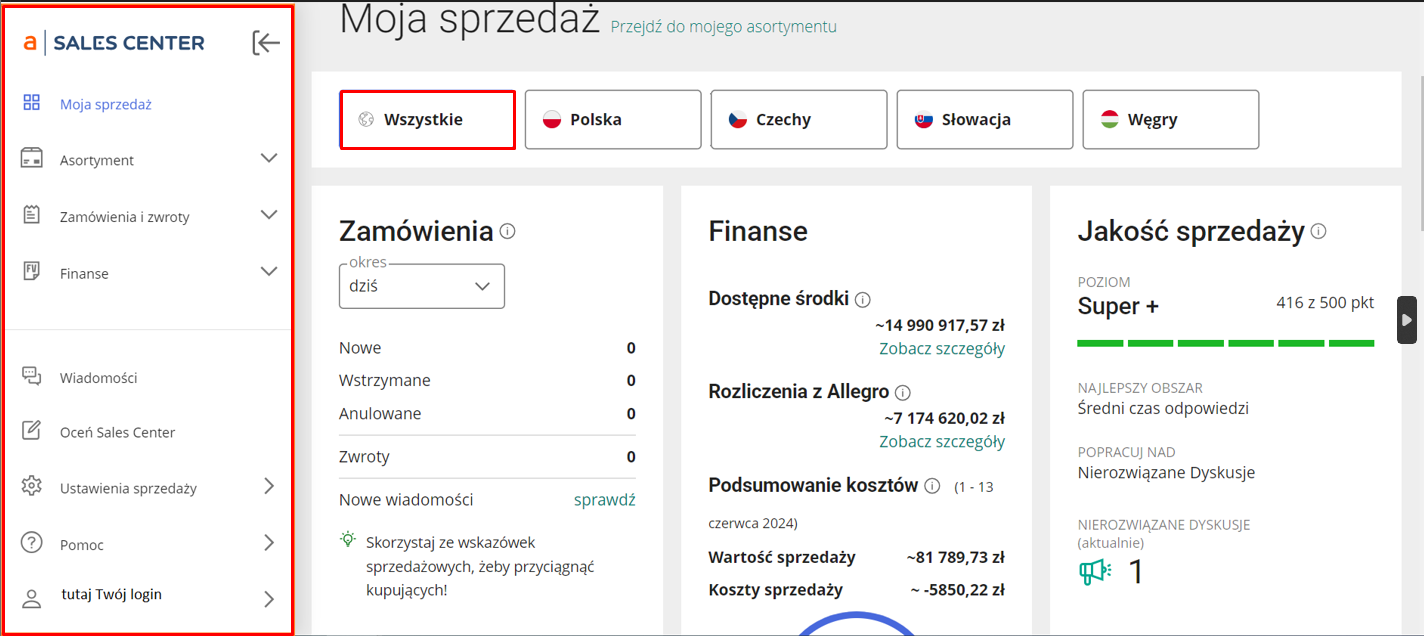Screen dimensions: 1424x636
Task: Click the Wstrzymane orders row
Action: [487, 380]
